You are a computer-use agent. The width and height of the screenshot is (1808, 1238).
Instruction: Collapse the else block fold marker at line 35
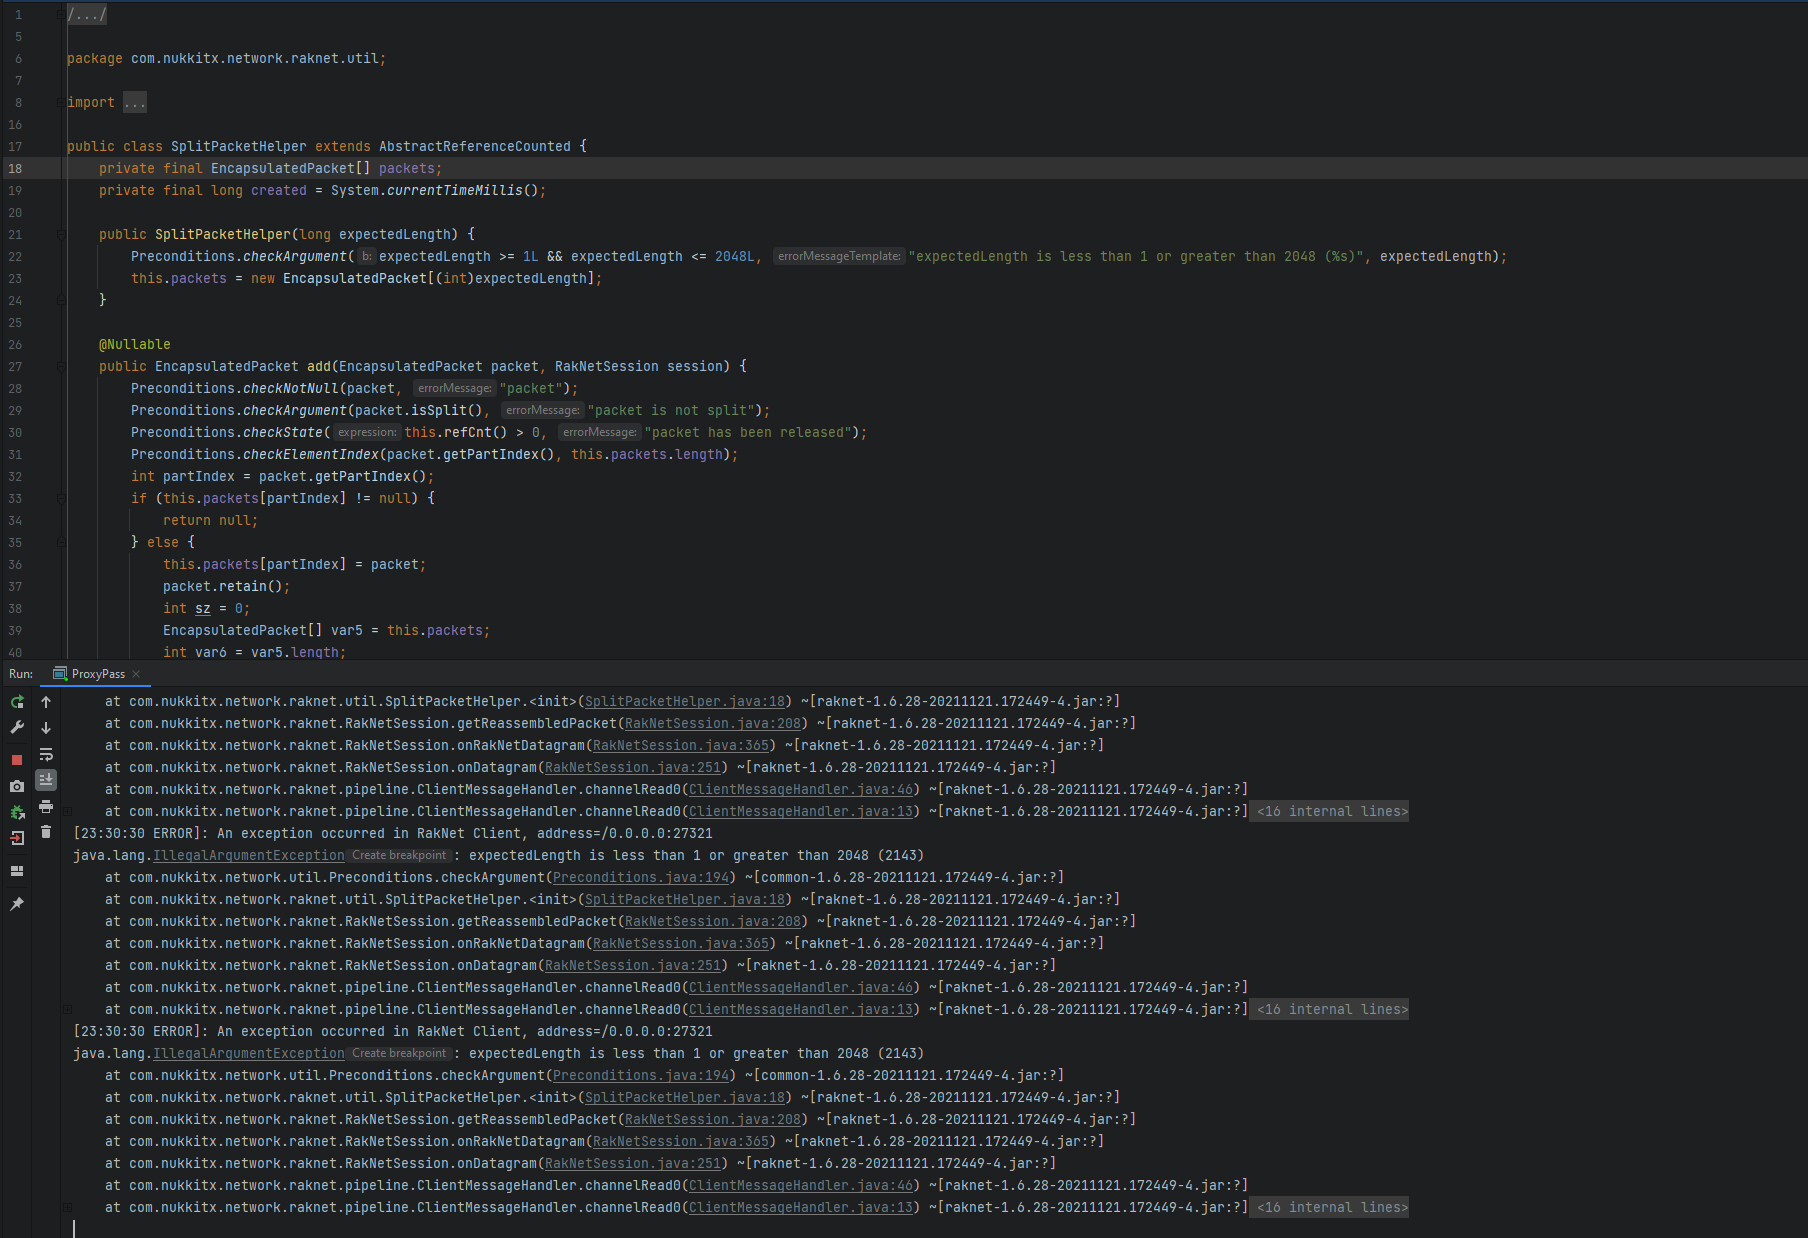point(61,542)
